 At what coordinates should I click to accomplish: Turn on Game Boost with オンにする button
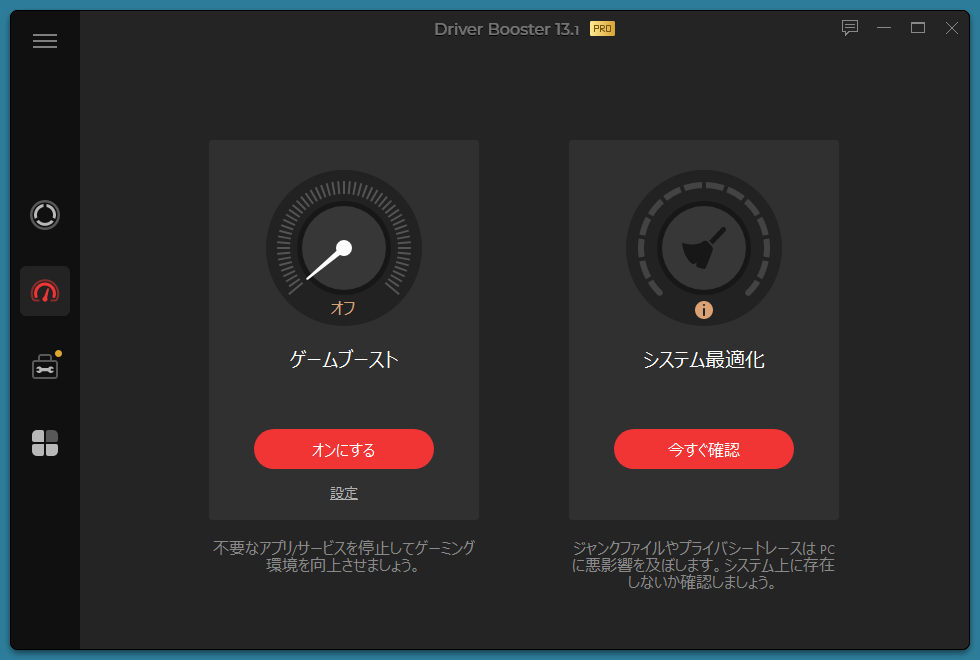tap(343, 450)
